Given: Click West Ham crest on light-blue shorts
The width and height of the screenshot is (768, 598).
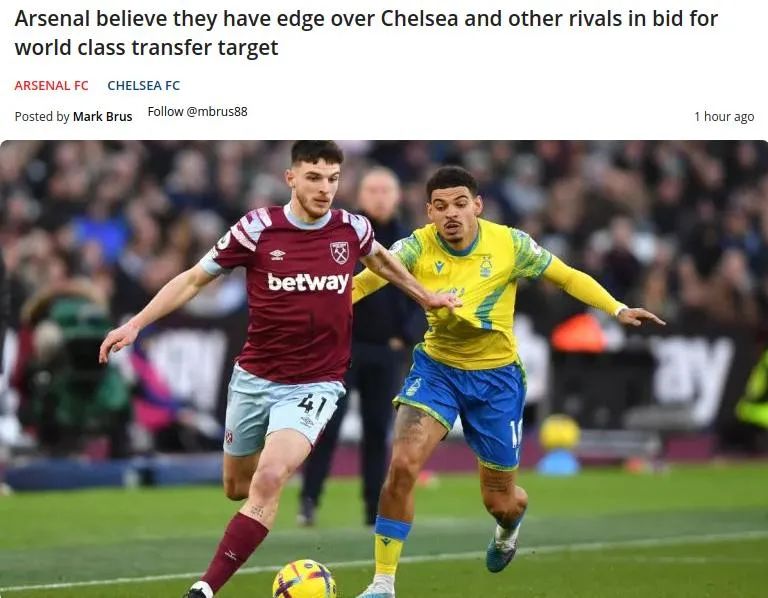Looking at the screenshot, I should pyautogui.click(x=229, y=437).
